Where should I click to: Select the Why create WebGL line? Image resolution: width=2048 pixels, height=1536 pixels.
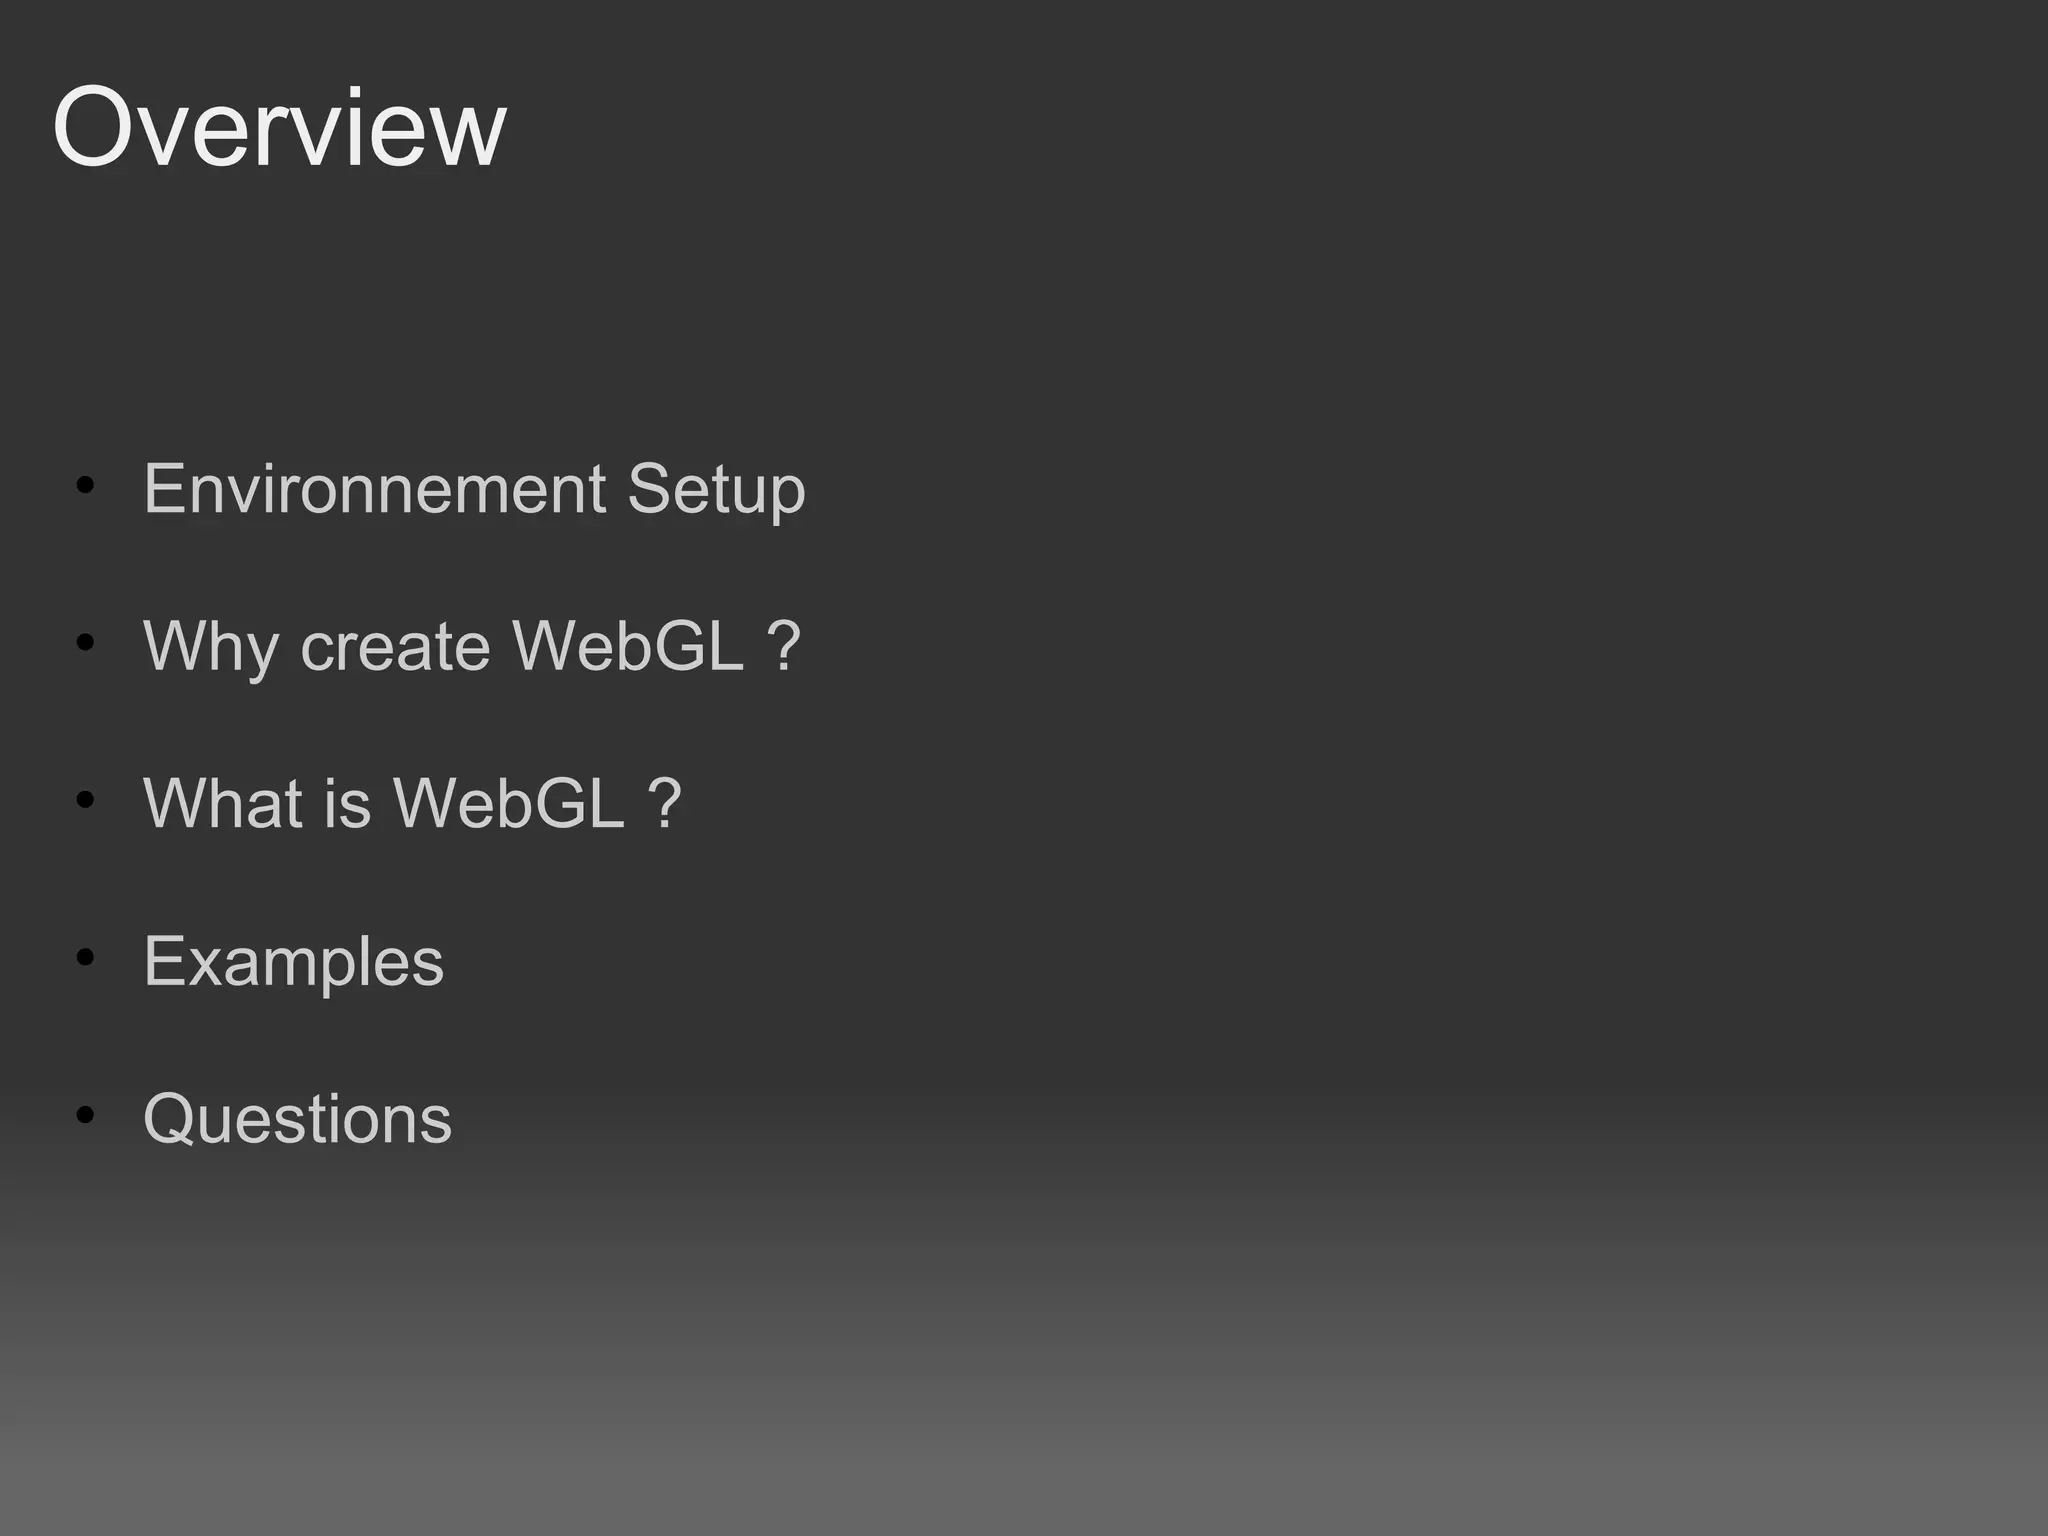(x=472, y=647)
